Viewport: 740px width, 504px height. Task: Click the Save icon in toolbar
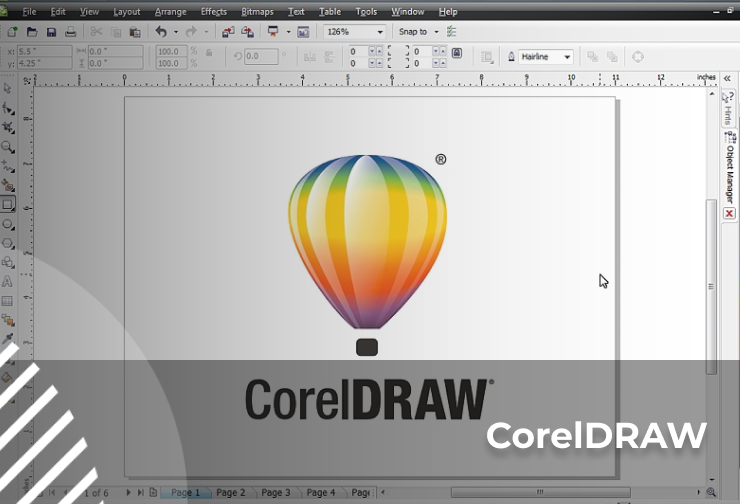tap(51, 32)
